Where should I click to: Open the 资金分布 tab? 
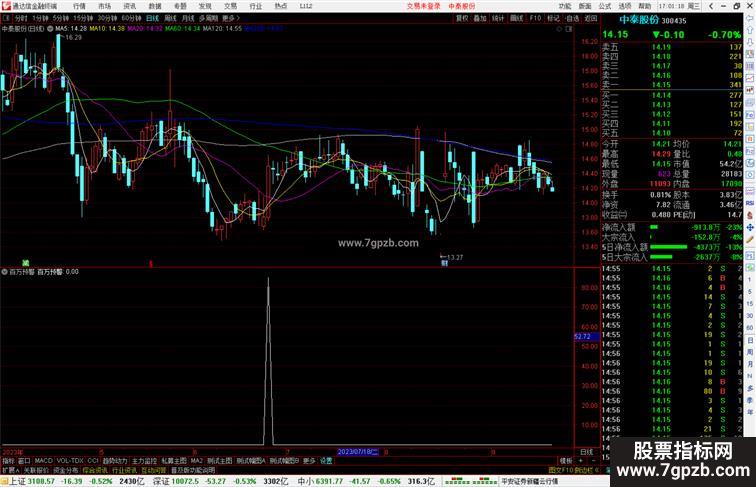pos(66,470)
